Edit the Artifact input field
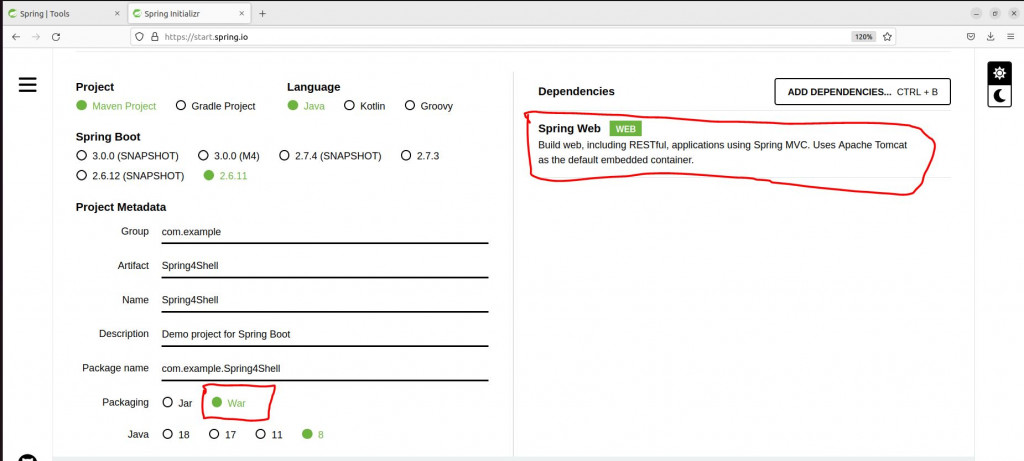Viewport: 1024px width, 461px height. tap(325, 266)
